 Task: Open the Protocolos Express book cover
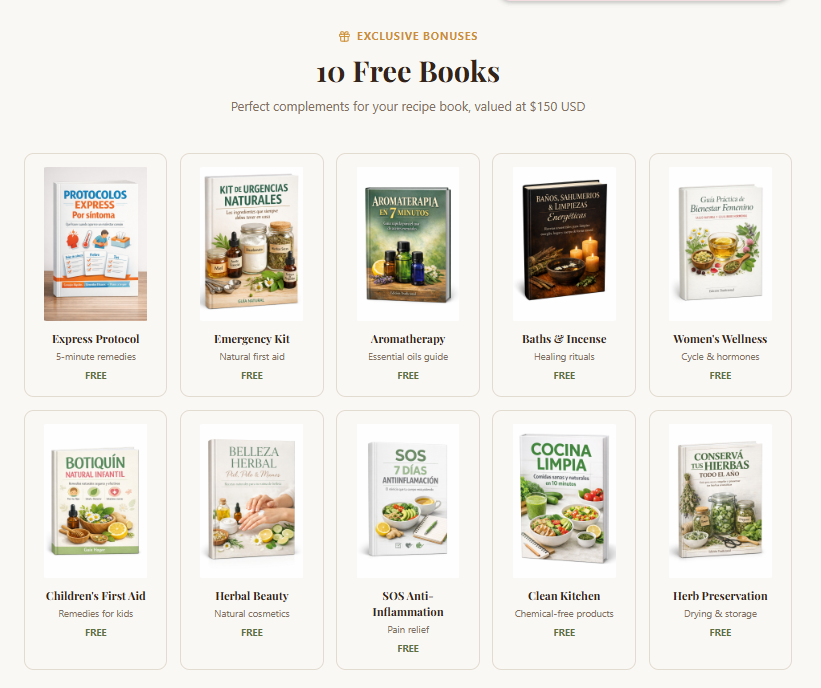coord(95,243)
